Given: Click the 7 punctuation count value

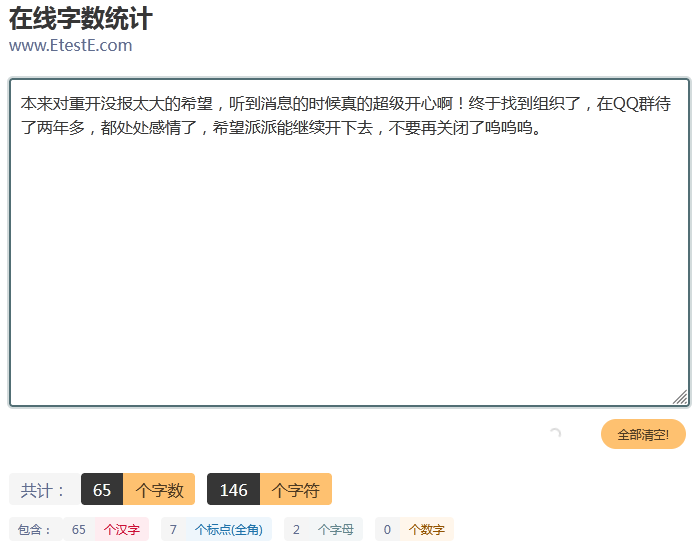Looking at the screenshot, I should tap(173, 529).
